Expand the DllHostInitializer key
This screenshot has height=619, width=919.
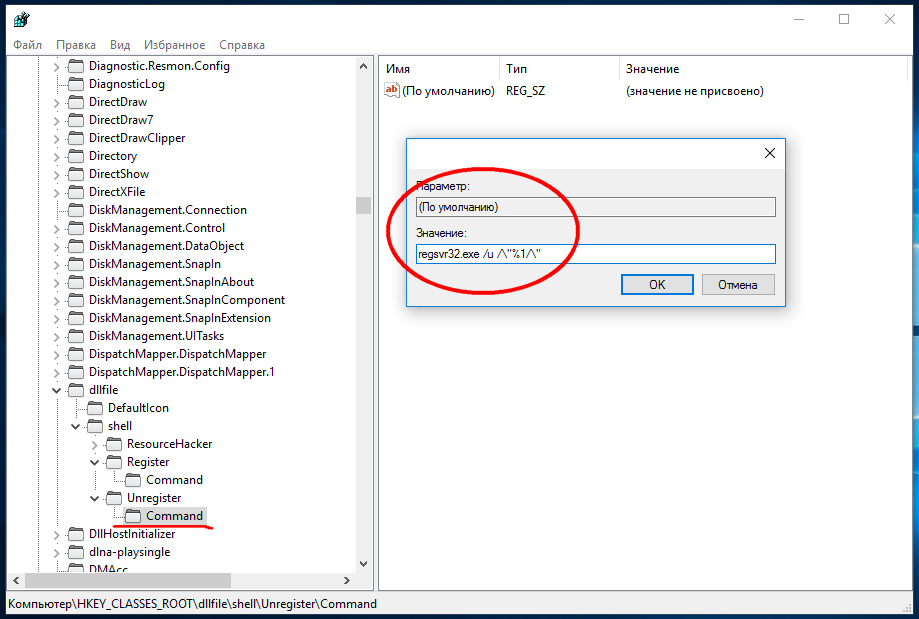tap(56, 535)
